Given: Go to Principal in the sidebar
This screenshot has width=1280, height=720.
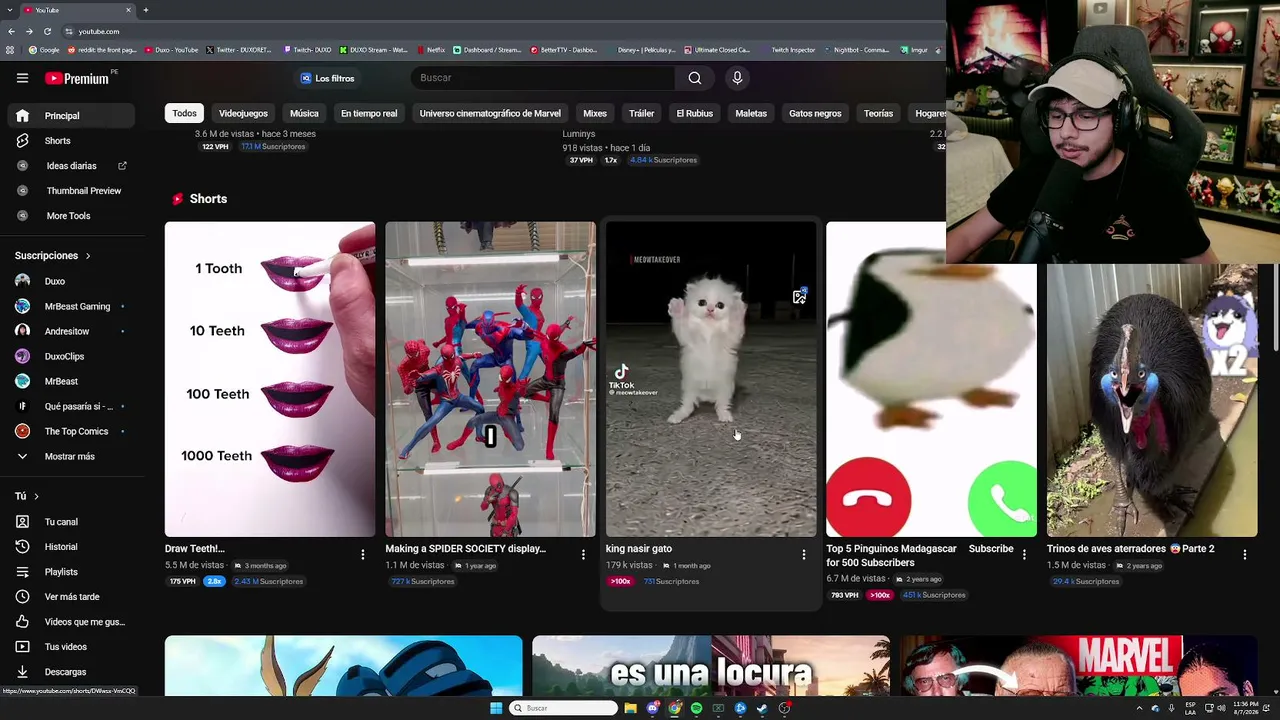Looking at the screenshot, I should tap(70, 116).
